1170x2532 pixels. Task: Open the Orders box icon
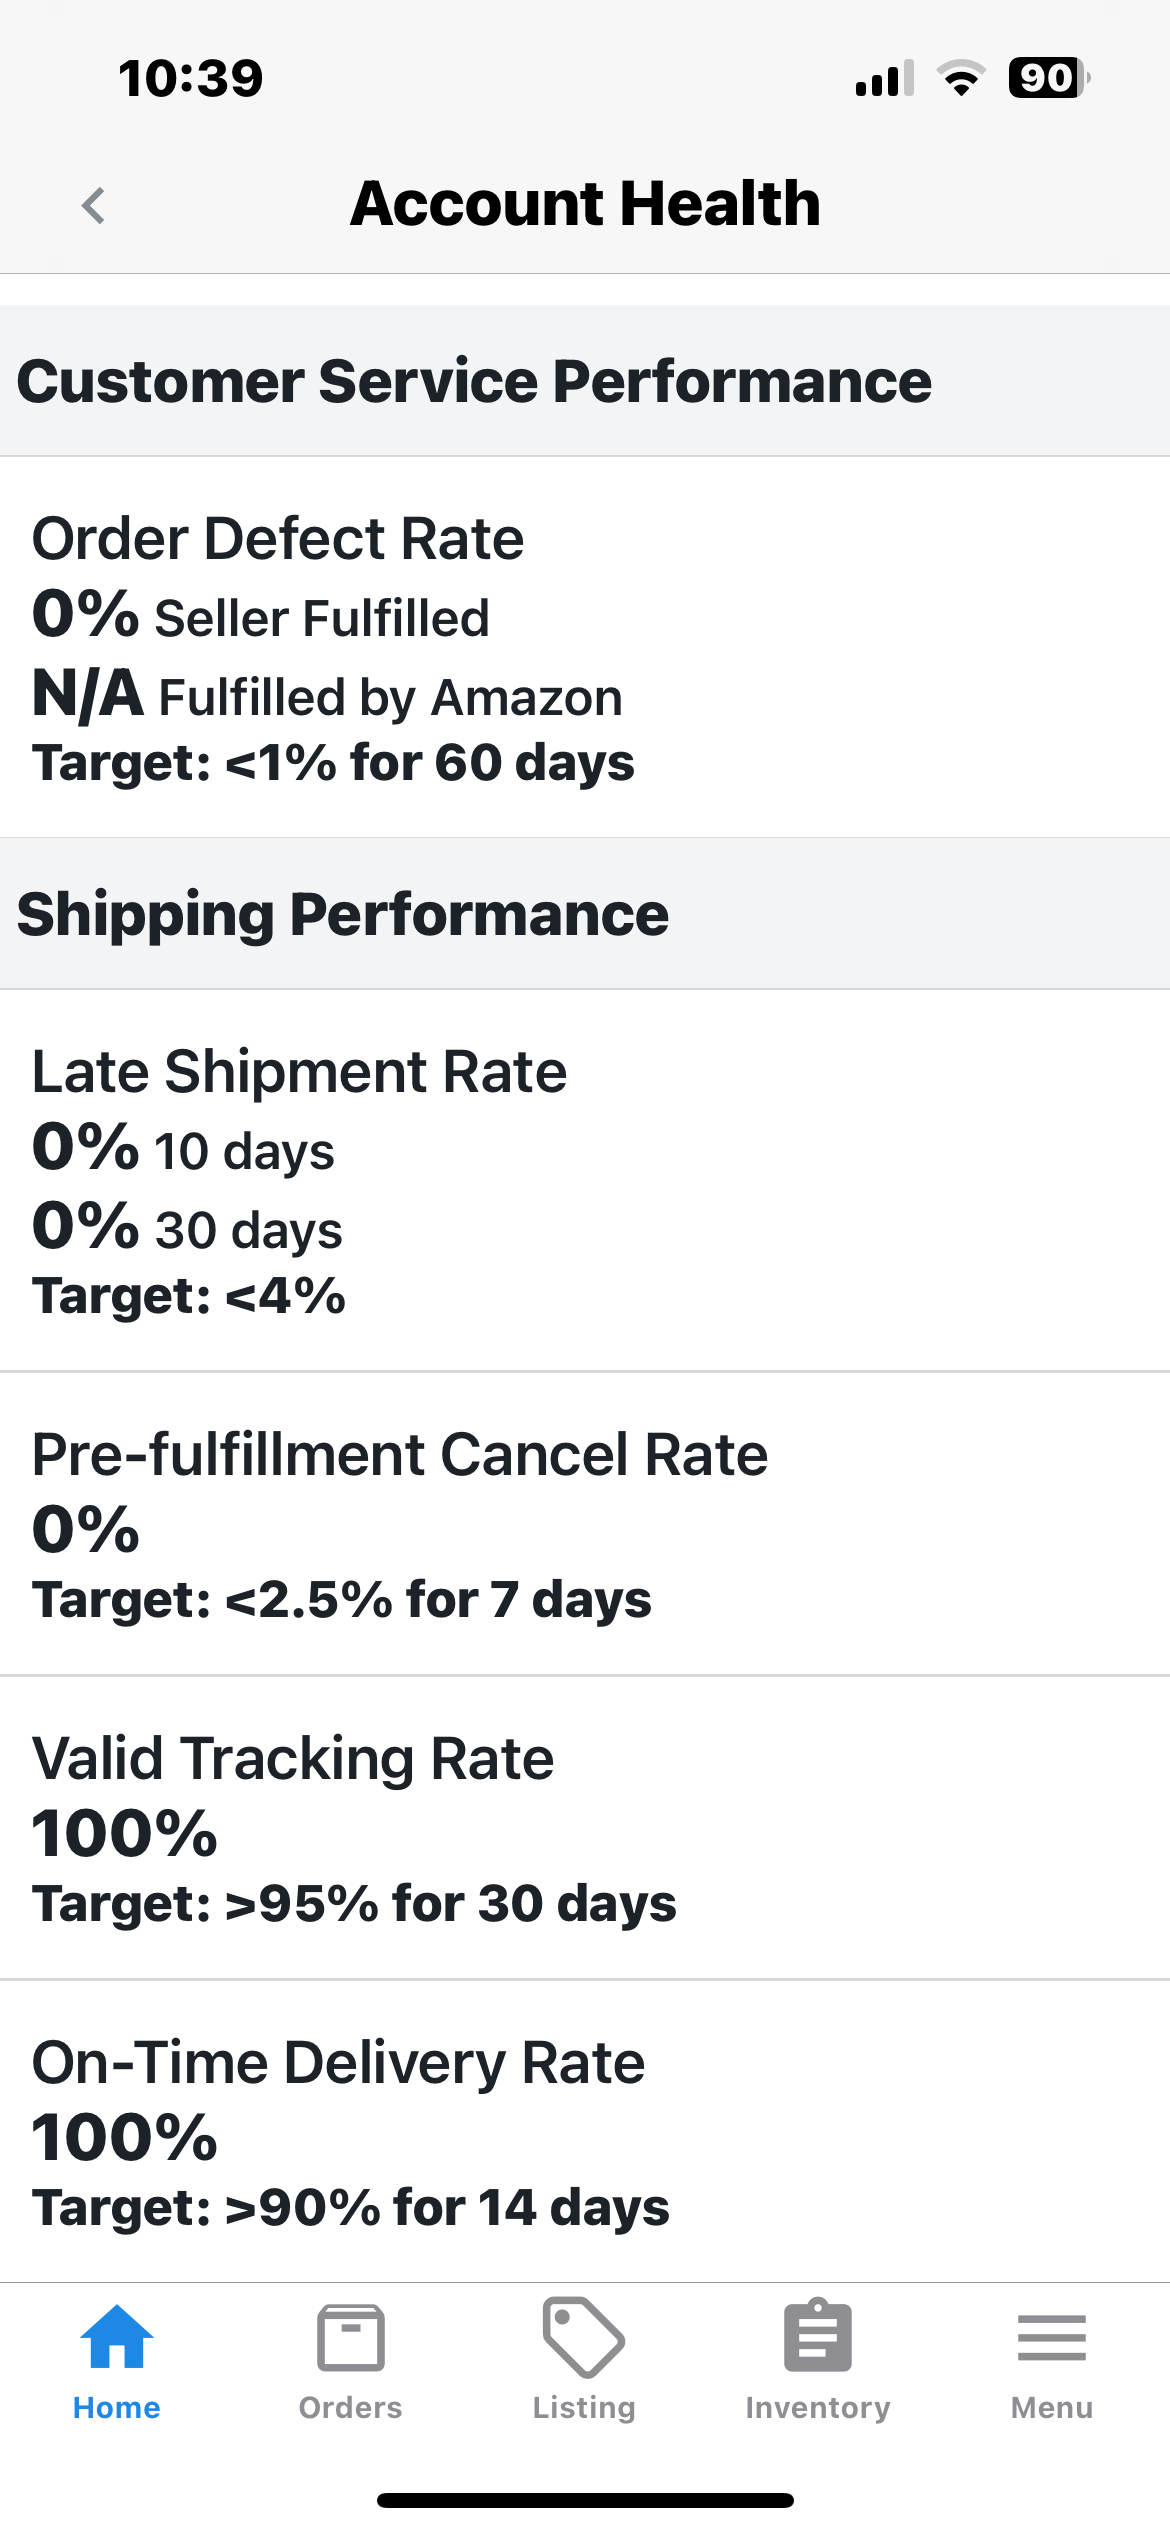pos(350,2338)
